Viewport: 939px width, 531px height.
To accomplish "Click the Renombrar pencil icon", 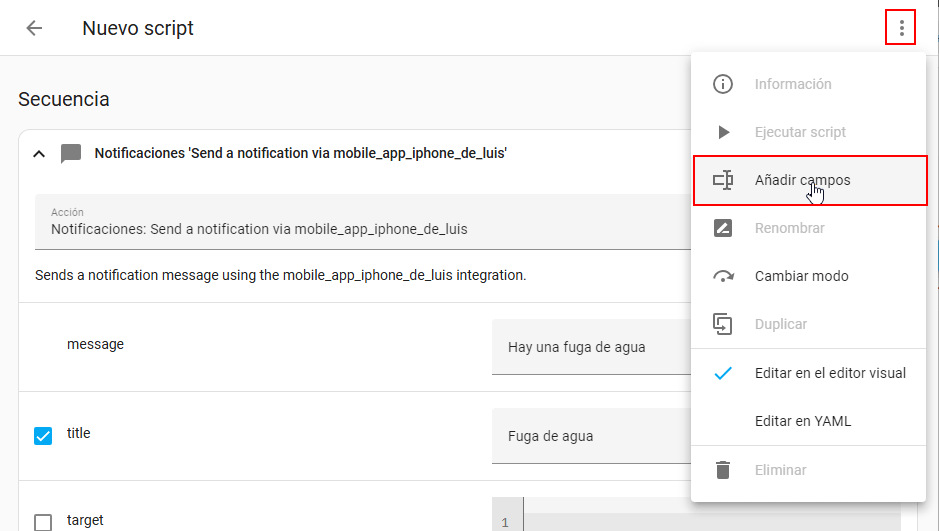I will 722,228.
